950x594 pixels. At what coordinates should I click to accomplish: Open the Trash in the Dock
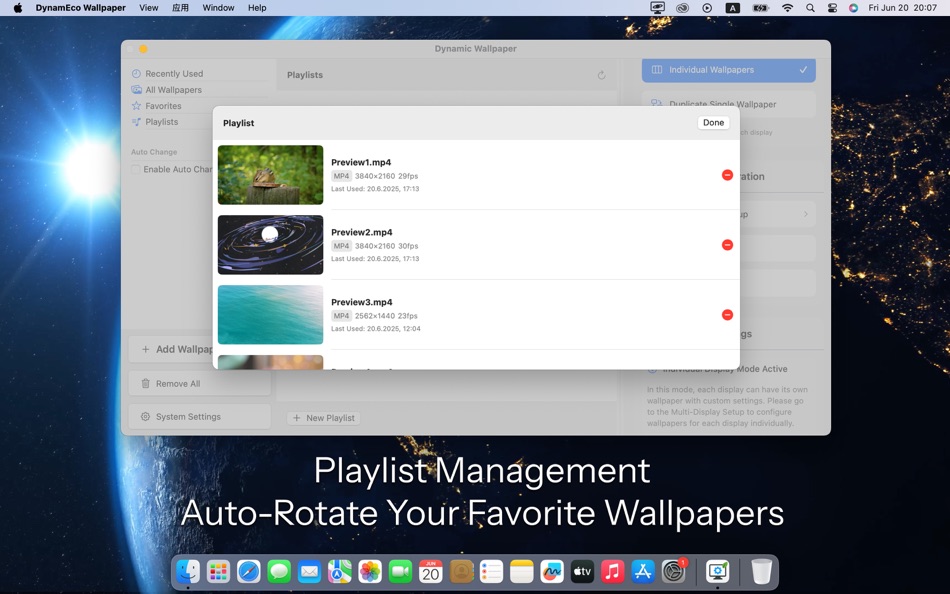point(761,571)
